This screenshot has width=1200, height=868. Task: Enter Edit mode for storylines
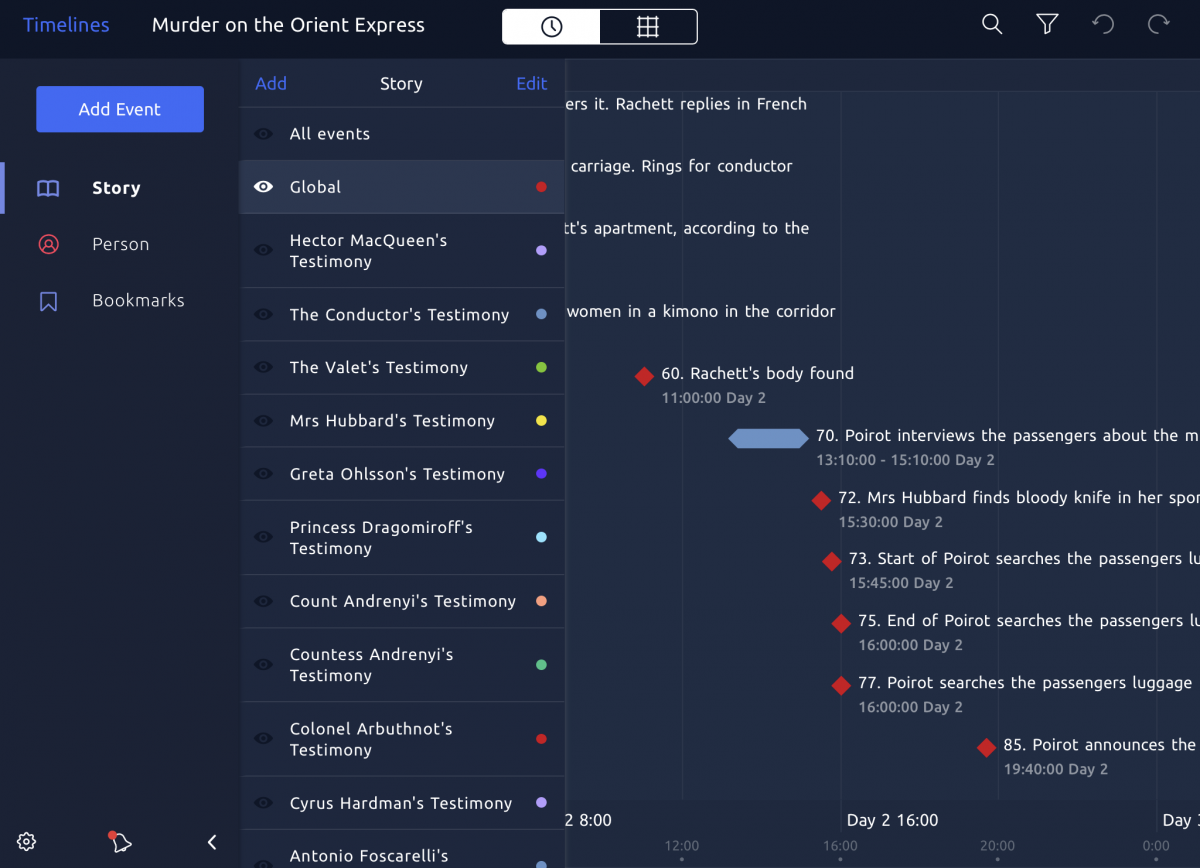point(531,83)
